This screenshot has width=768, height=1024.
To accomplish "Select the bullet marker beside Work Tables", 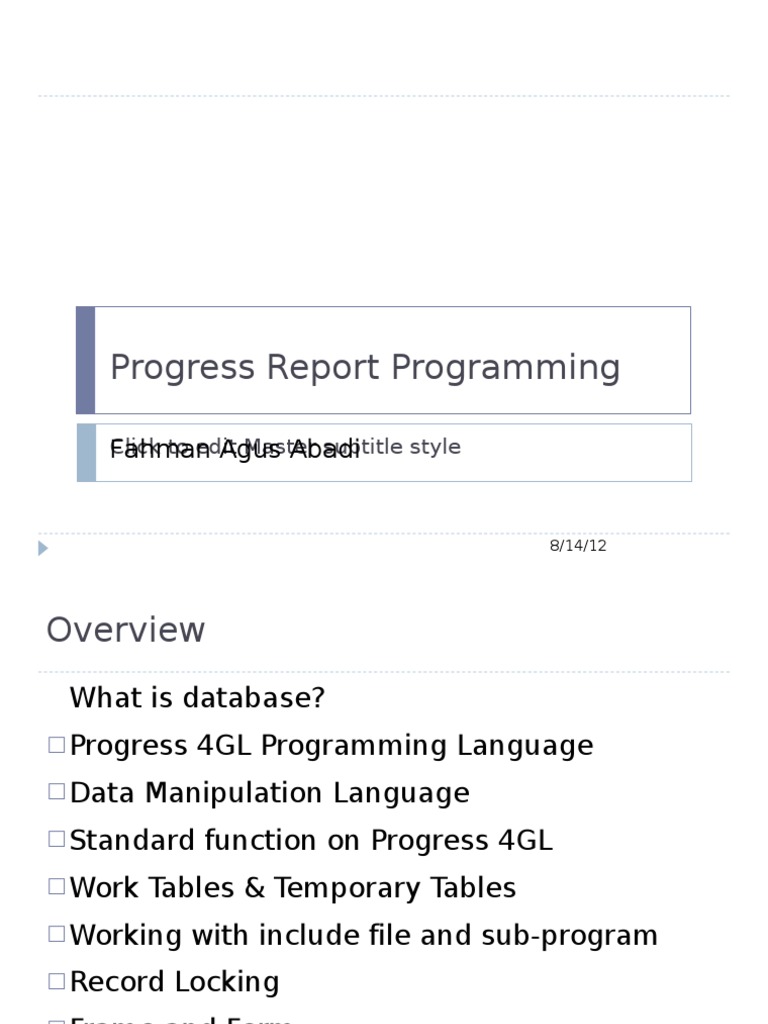I will [x=56, y=886].
